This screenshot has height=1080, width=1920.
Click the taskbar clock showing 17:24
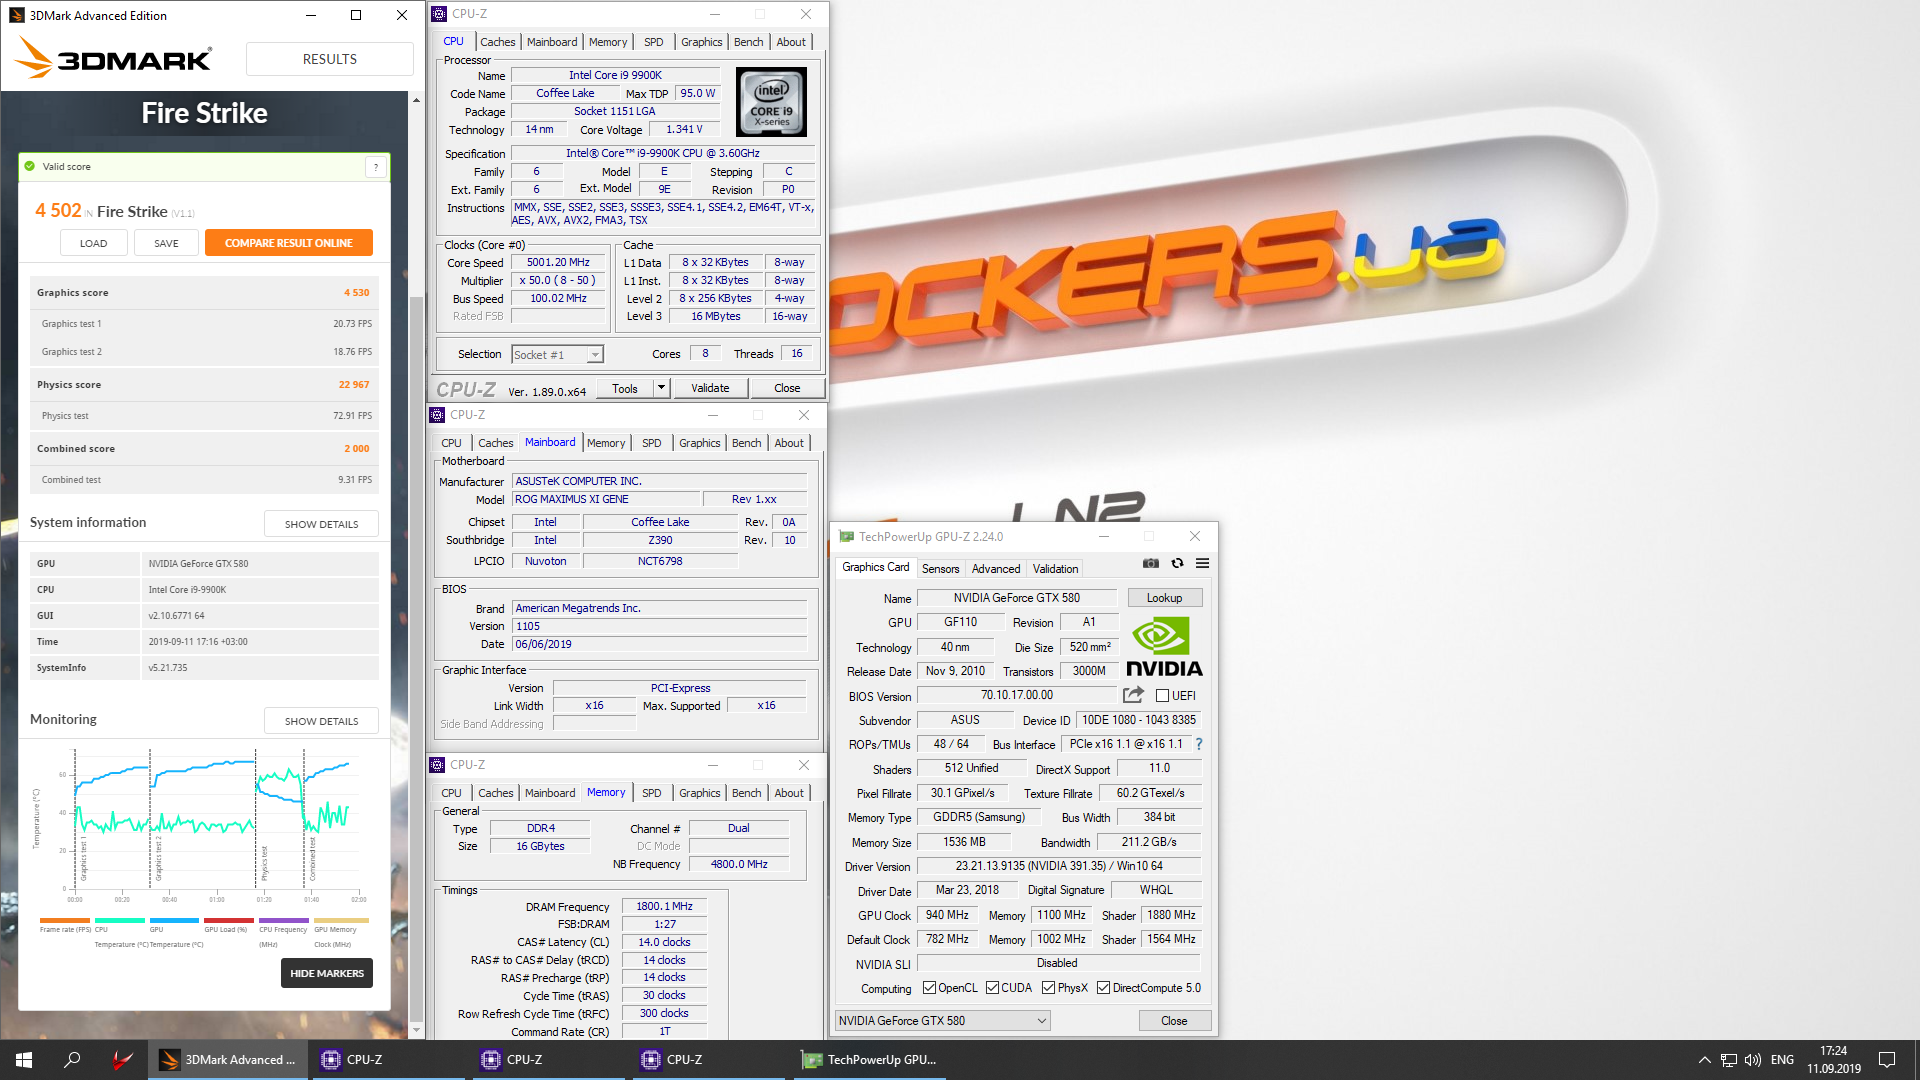(x=1834, y=1060)
